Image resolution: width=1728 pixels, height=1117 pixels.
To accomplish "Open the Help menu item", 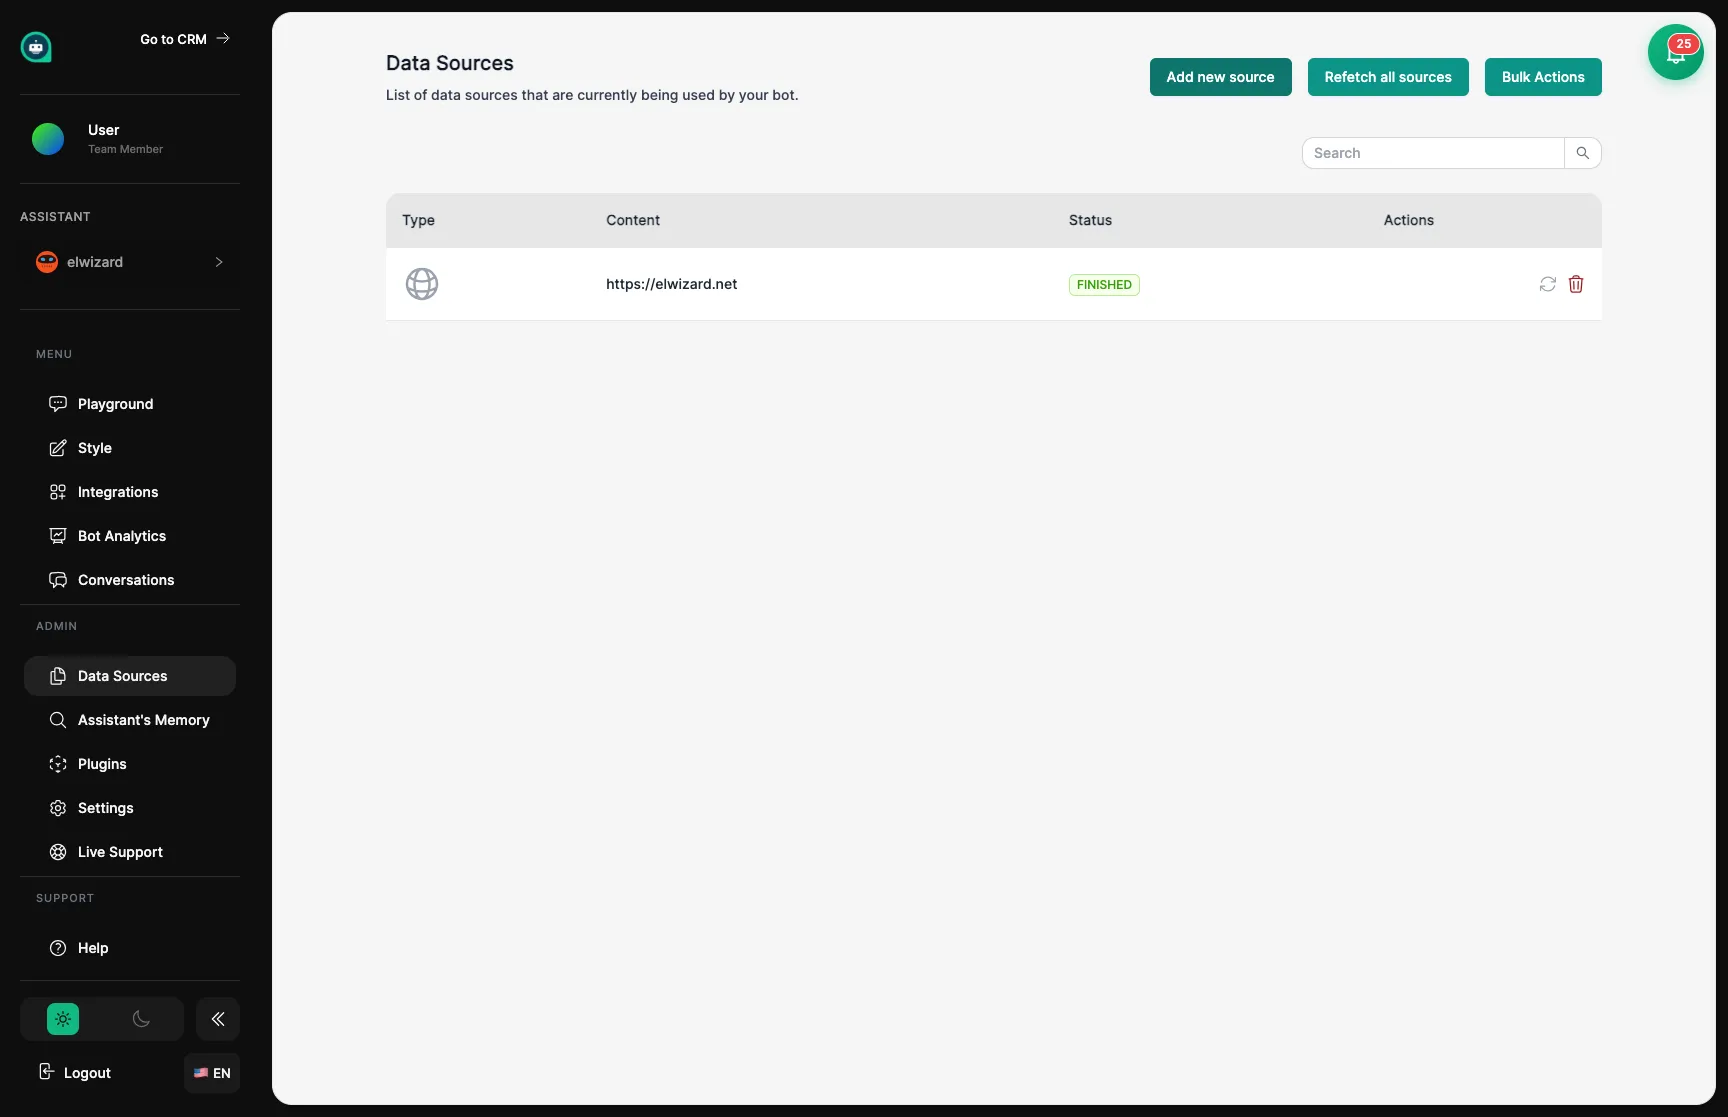I will 130,948.
